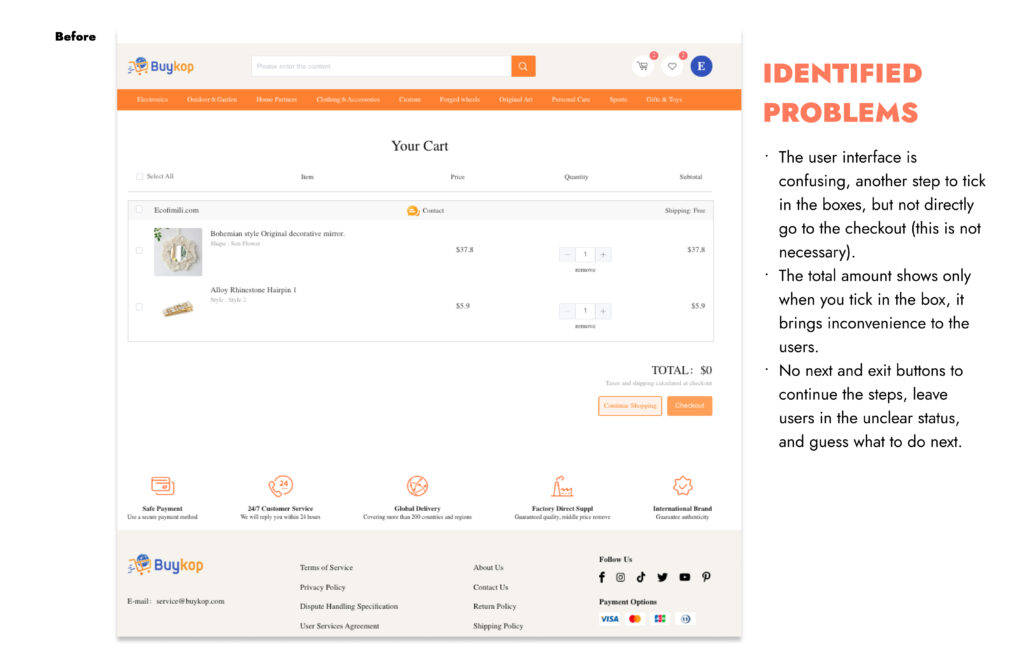Click the orange Checkout button
The image size is (1024, 665).
click(690, 406)
